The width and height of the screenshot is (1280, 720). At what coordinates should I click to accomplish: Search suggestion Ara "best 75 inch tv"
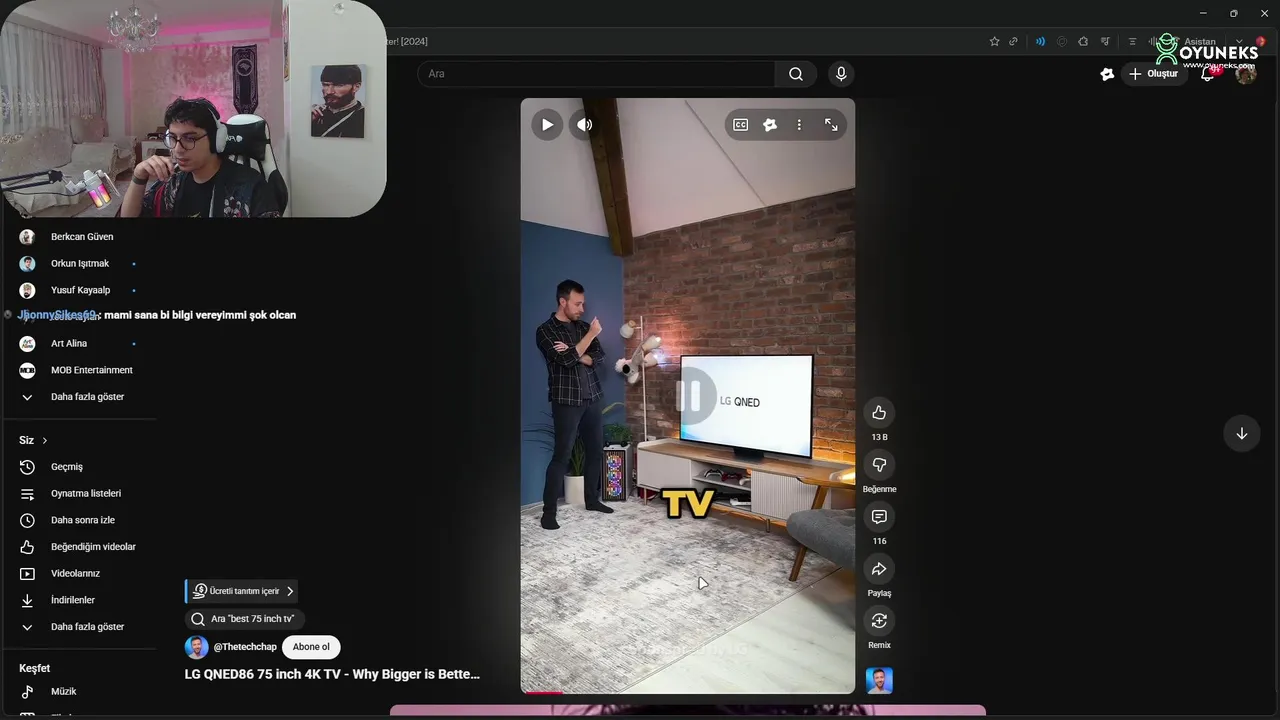coord(244,619)
